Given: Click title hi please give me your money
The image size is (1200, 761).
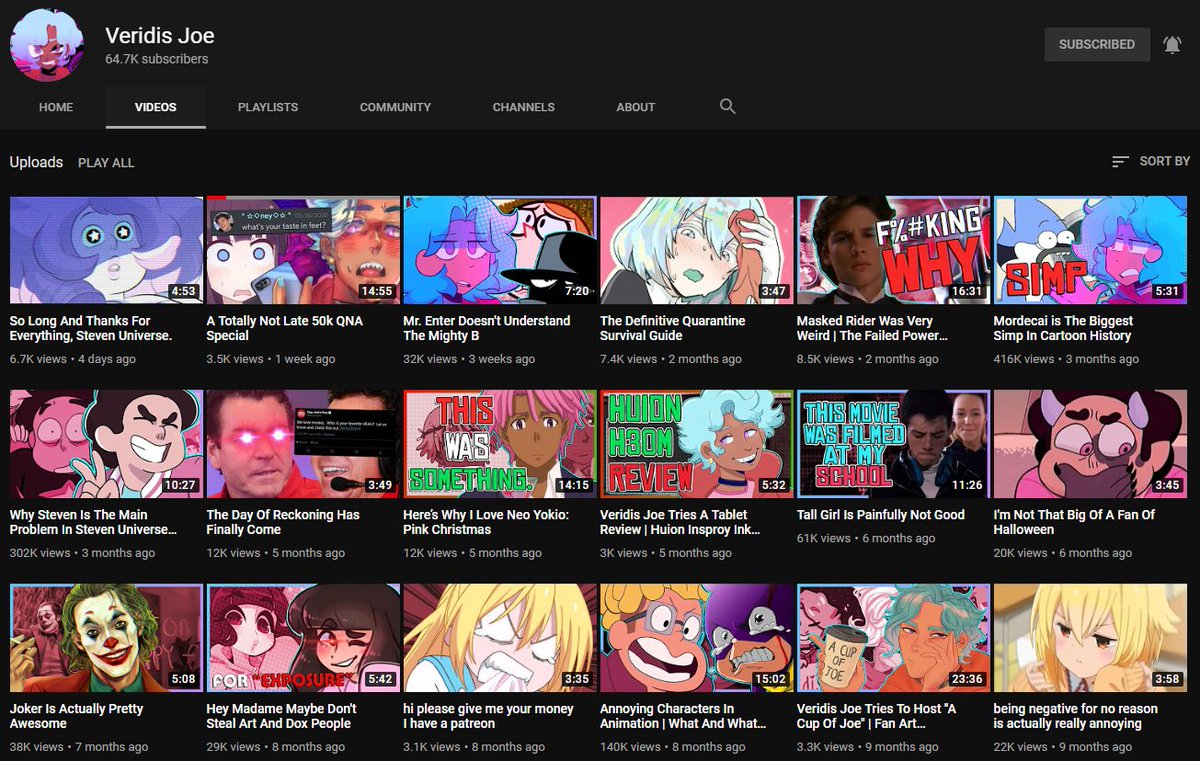Looking at the screenshot, I should 489,716.
